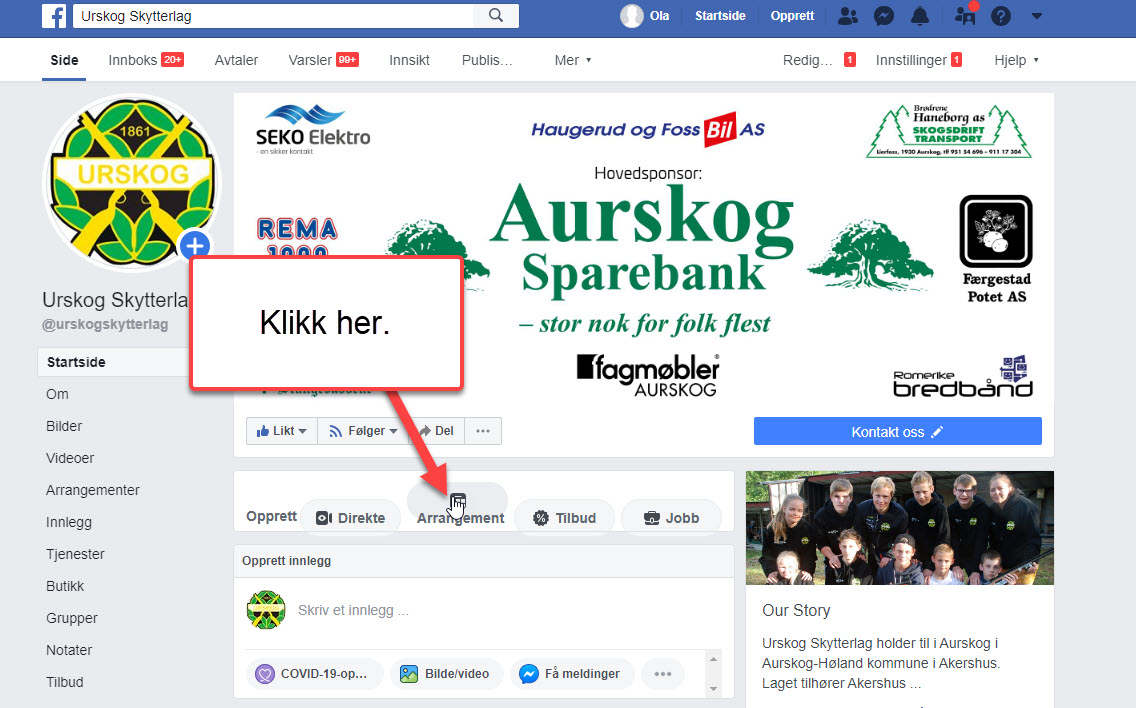Click the scroll-down arrow in post options
Screen dimensions: 1136x708
click(x=713, y=688)
